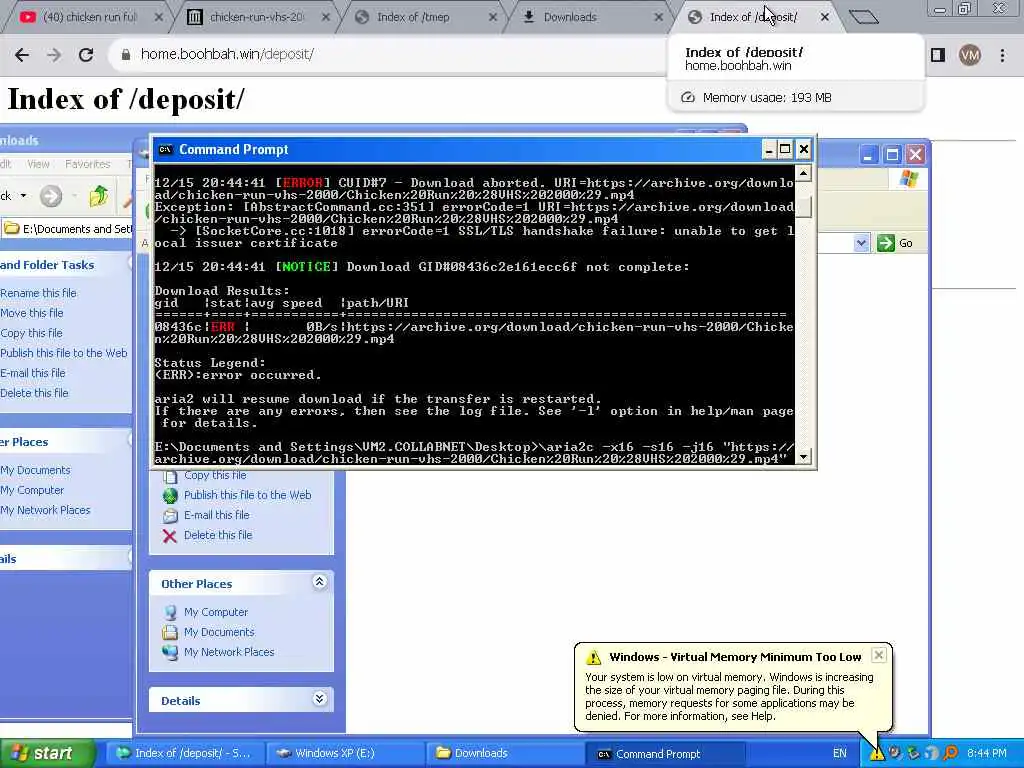Reload the page in Chrome
1024x768 pixels.
(86, 55)
